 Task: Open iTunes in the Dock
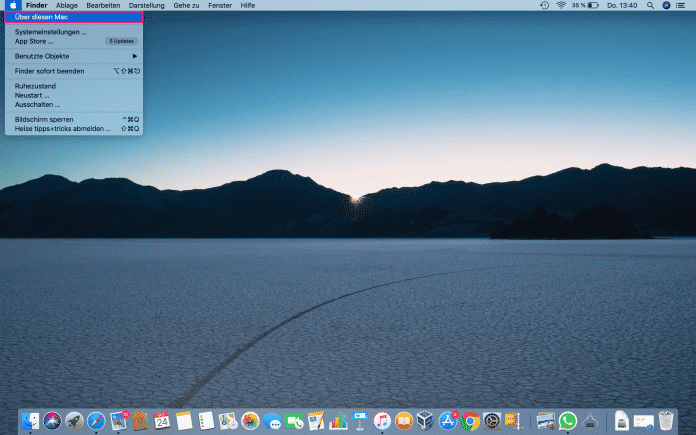[x=382, y=421]
